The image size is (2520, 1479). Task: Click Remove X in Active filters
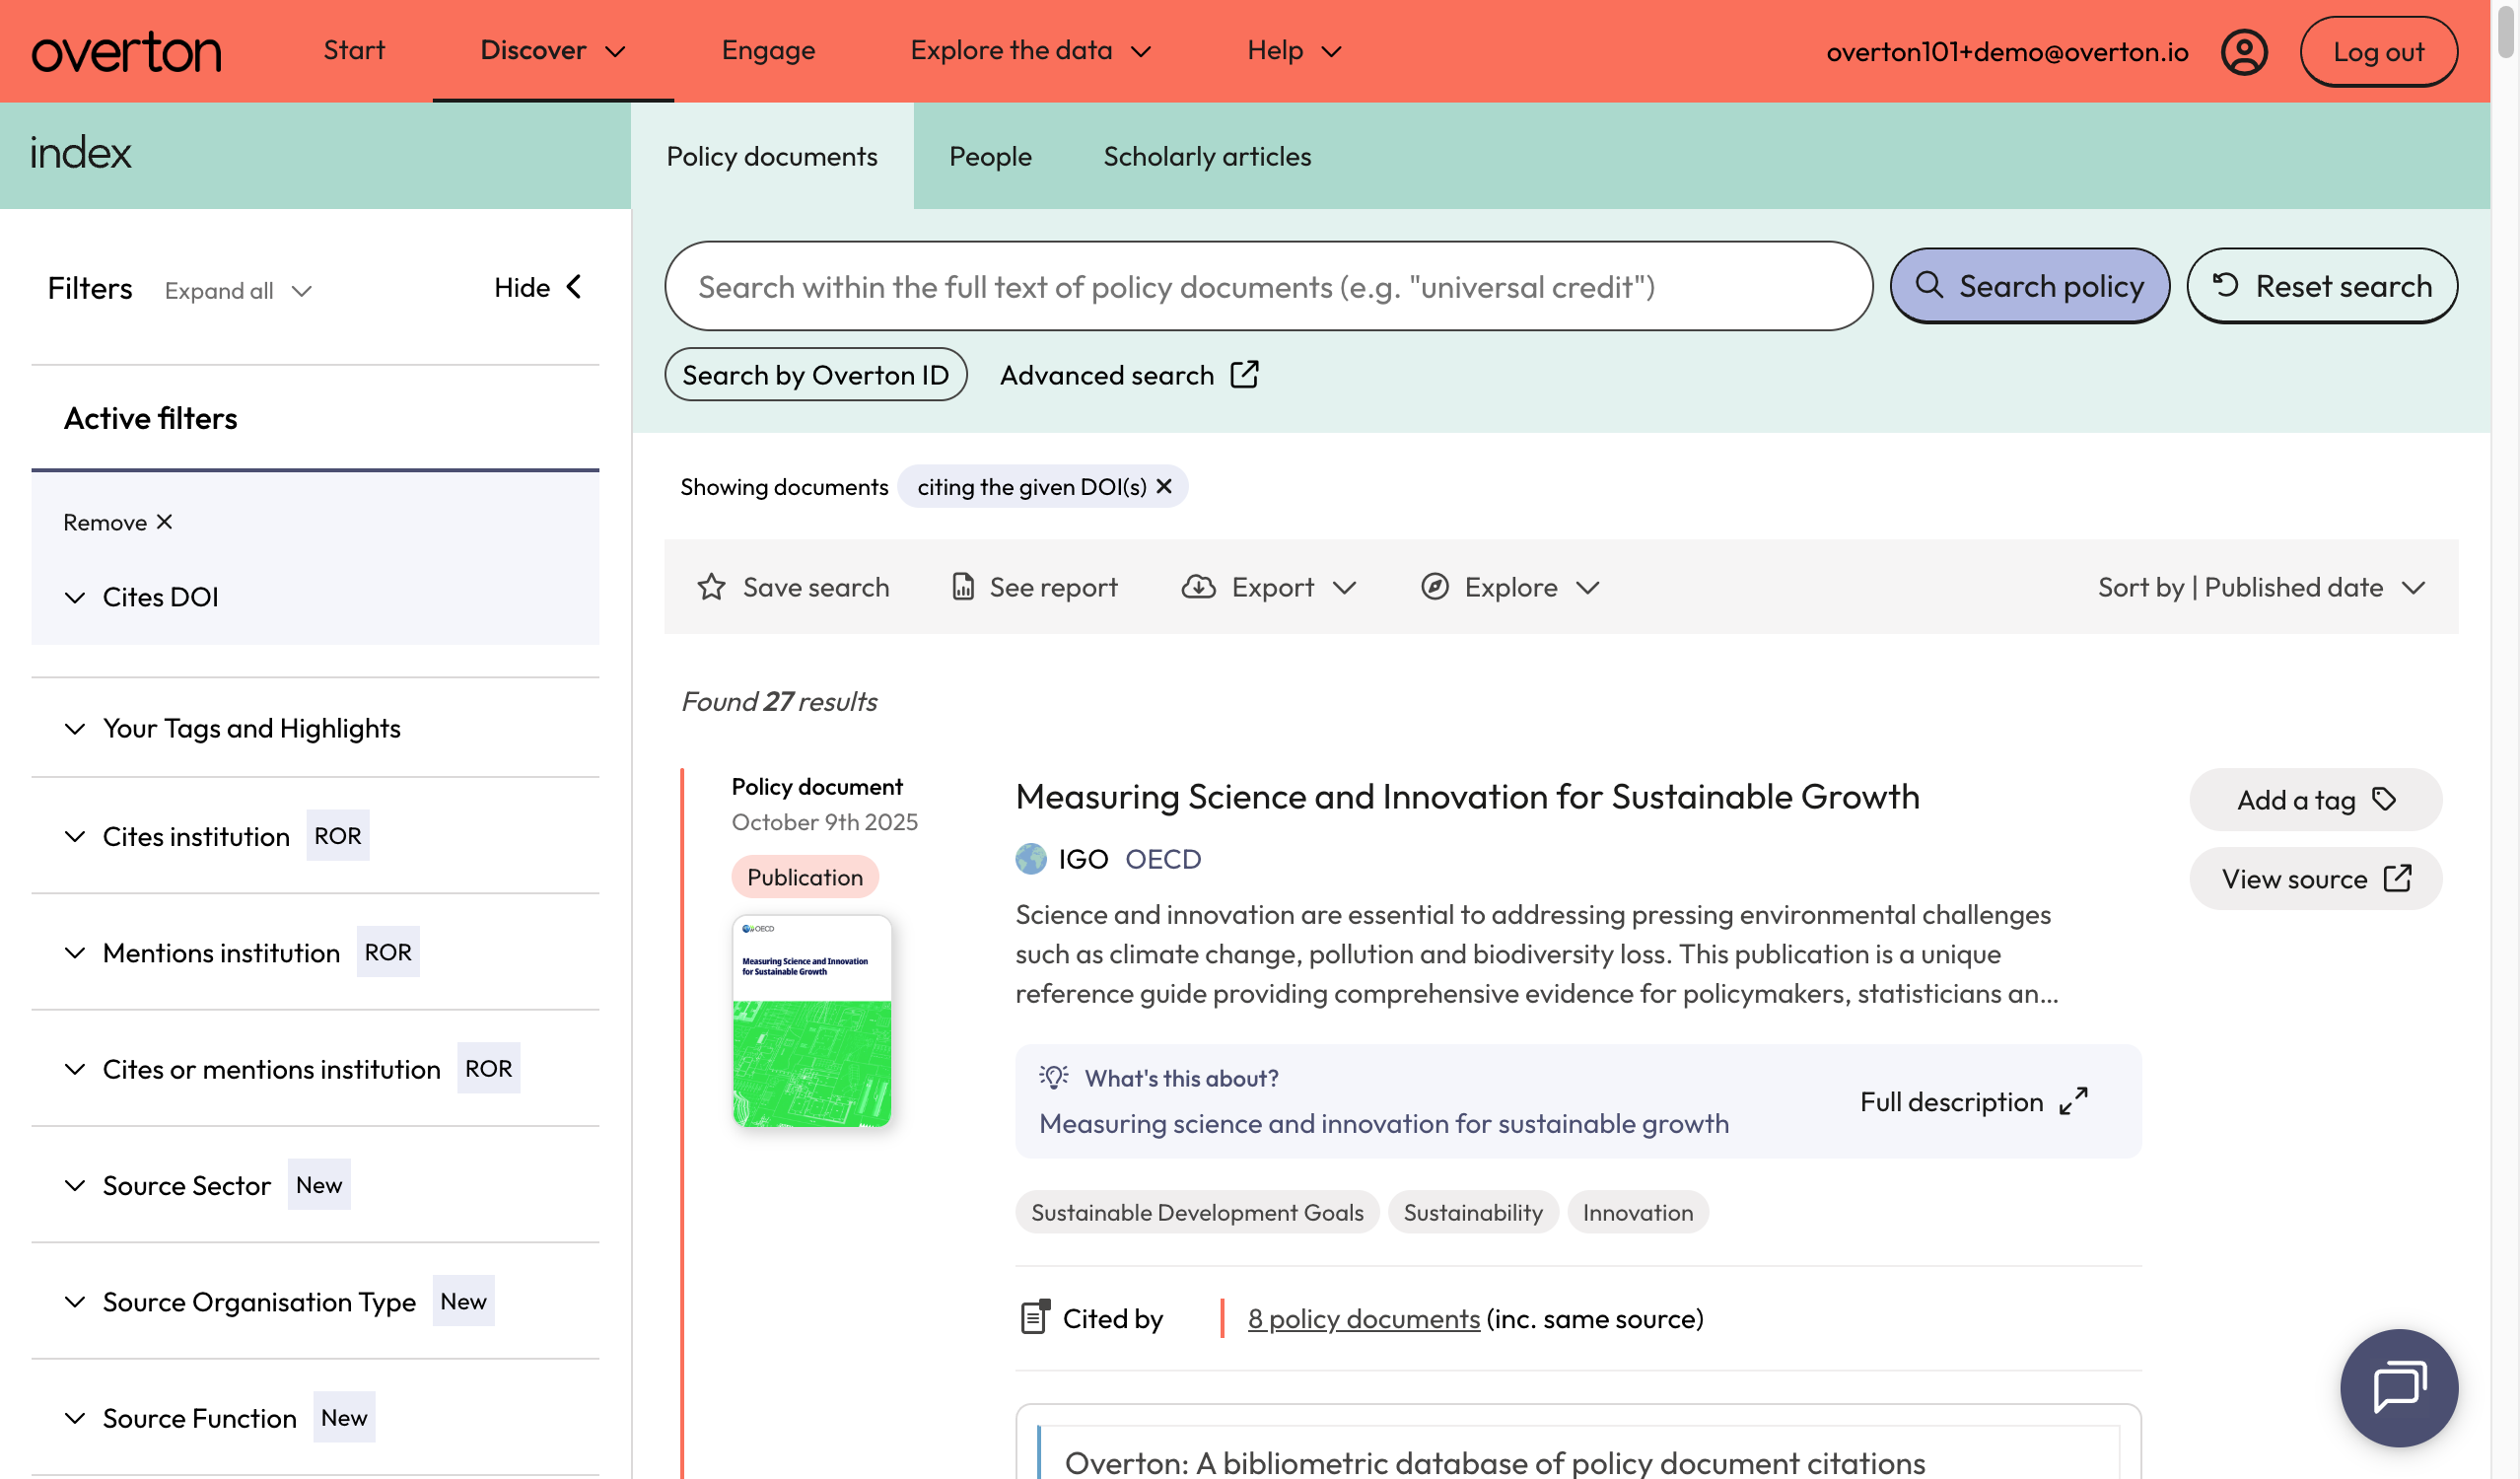pos(118,522)
